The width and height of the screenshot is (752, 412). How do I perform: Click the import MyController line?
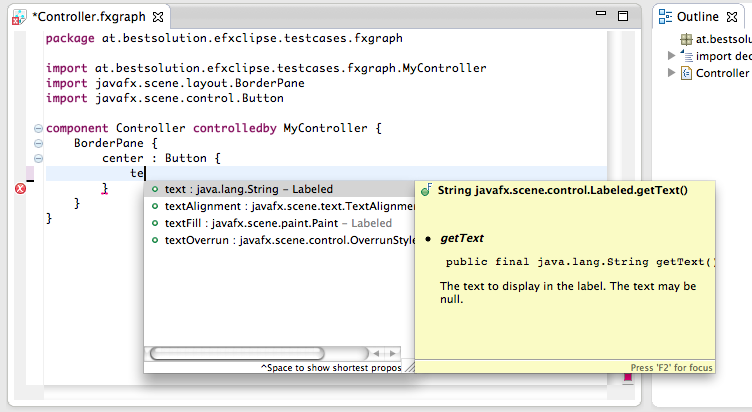pyautogui.click(x=266, y=68)
